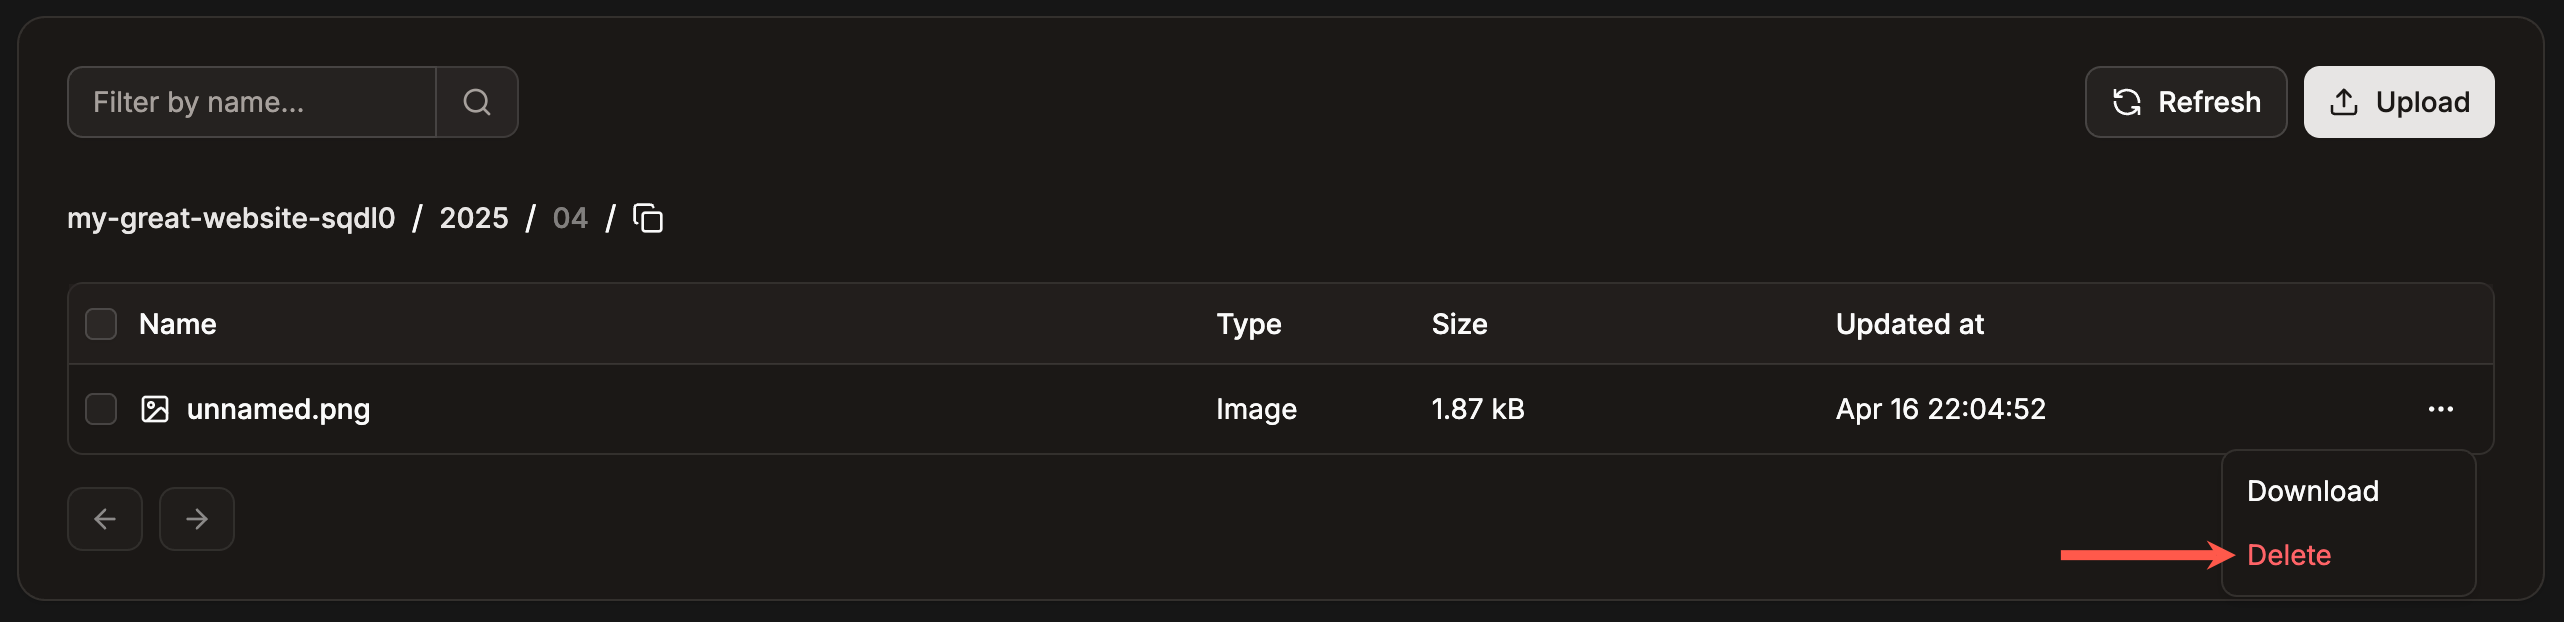Click the search magnifier icon
2564x622 pixels.
pyautogui.click(x=477, y=101)
